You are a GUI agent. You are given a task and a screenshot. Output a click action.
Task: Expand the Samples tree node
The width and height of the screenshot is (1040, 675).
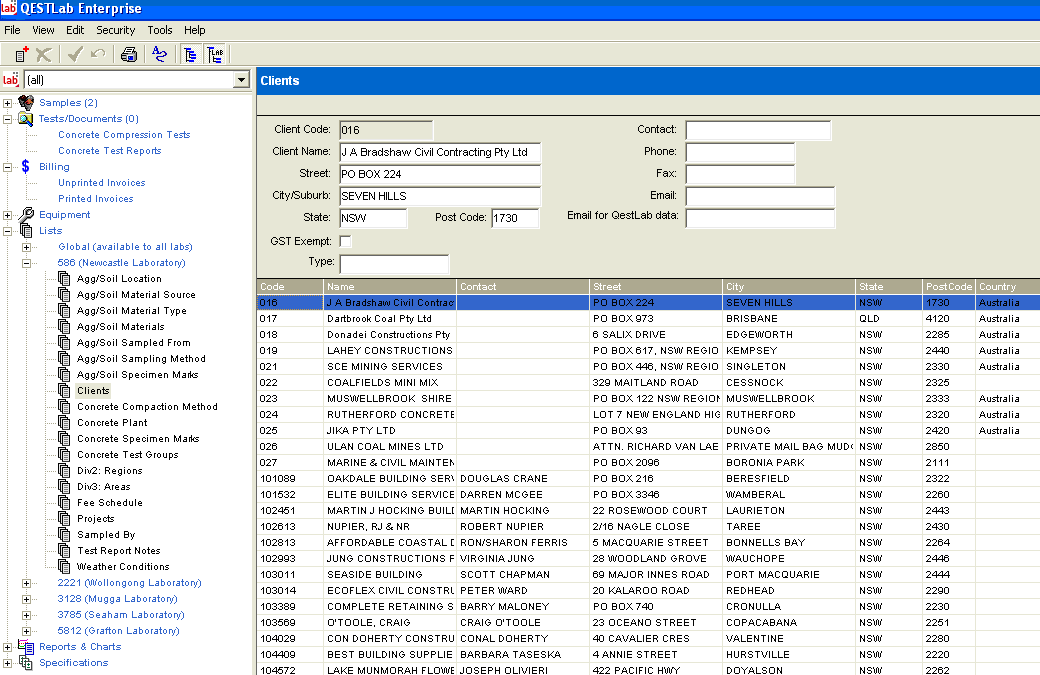pyautogui.click(x=8, y=103)
